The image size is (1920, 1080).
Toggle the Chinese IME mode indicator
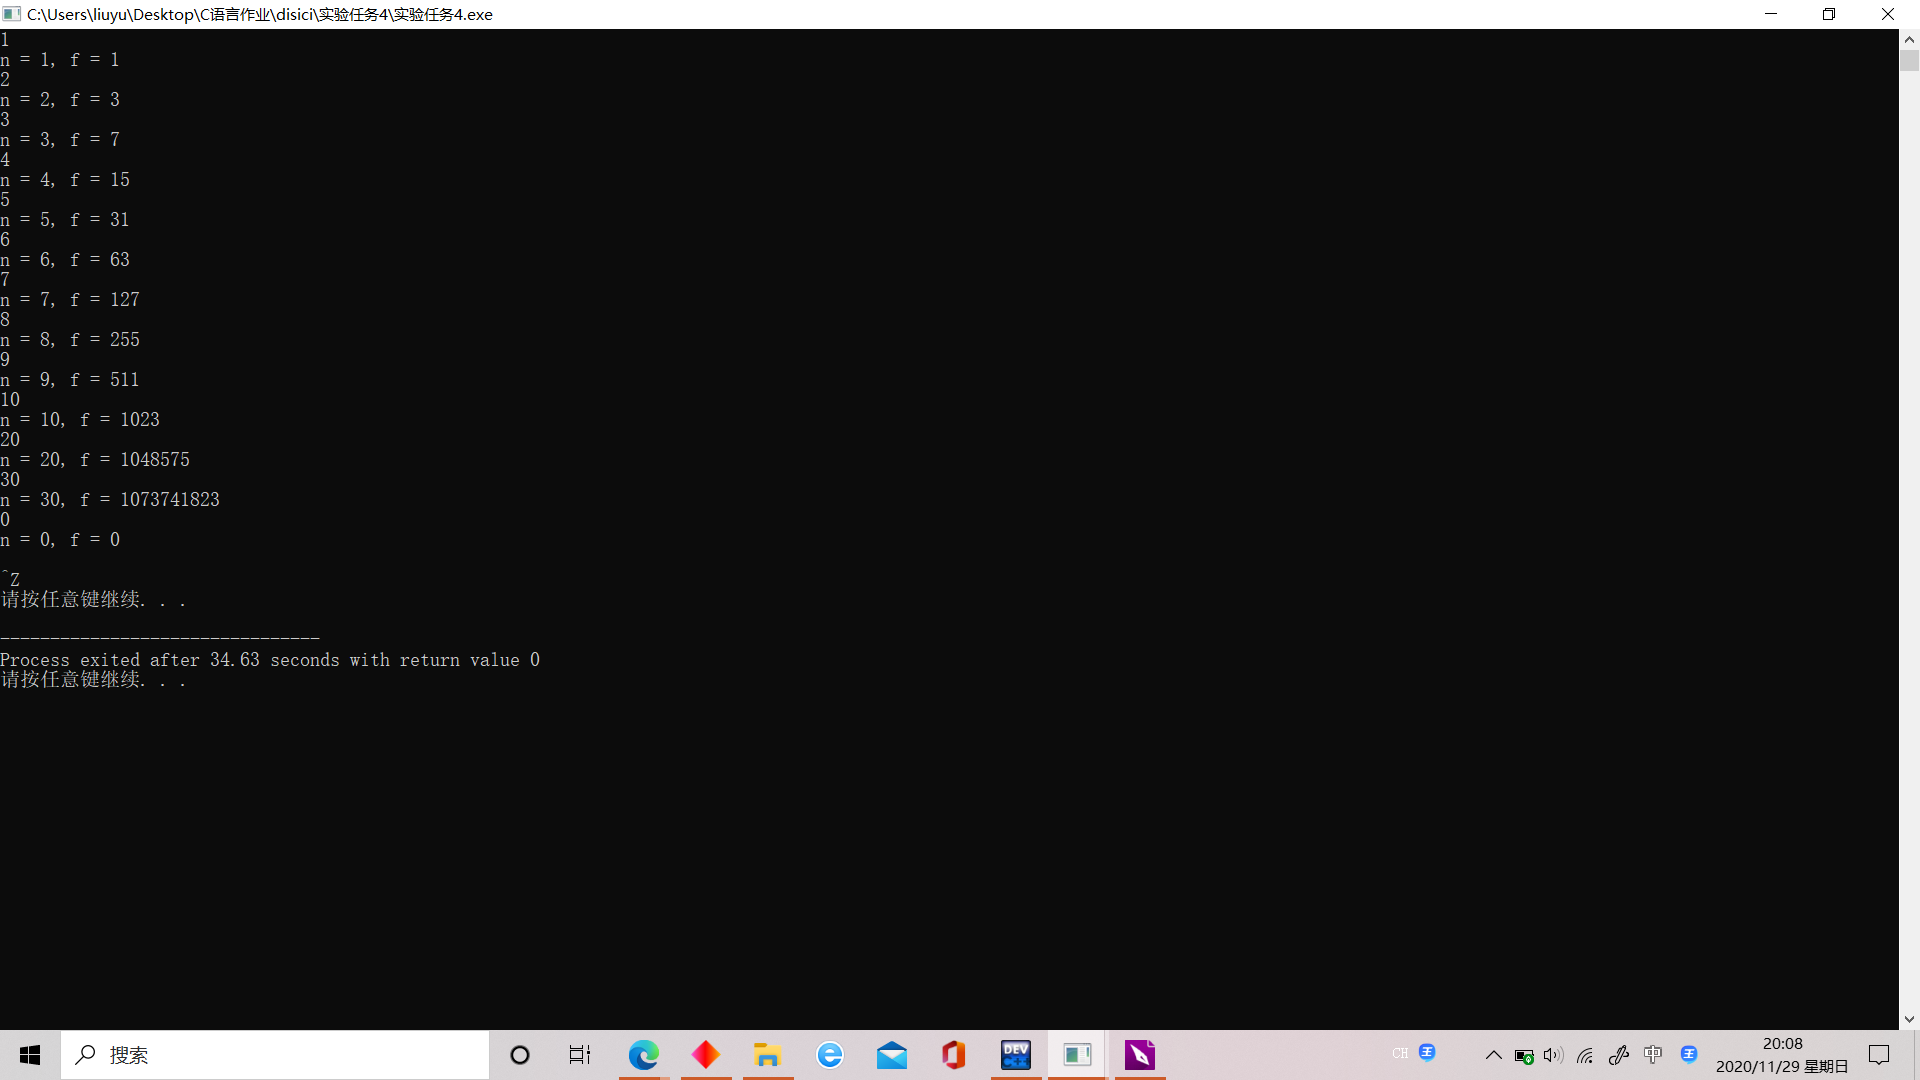1653,1054
